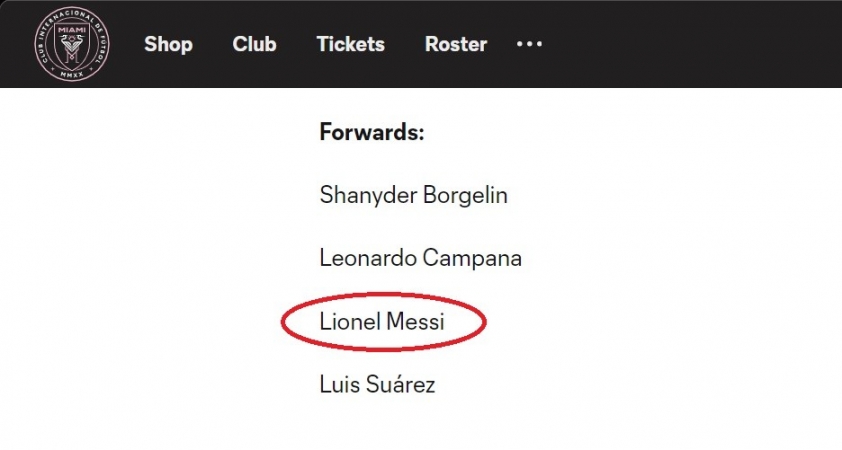
Task: Select the last forward, Suárez
Action: 377,384
